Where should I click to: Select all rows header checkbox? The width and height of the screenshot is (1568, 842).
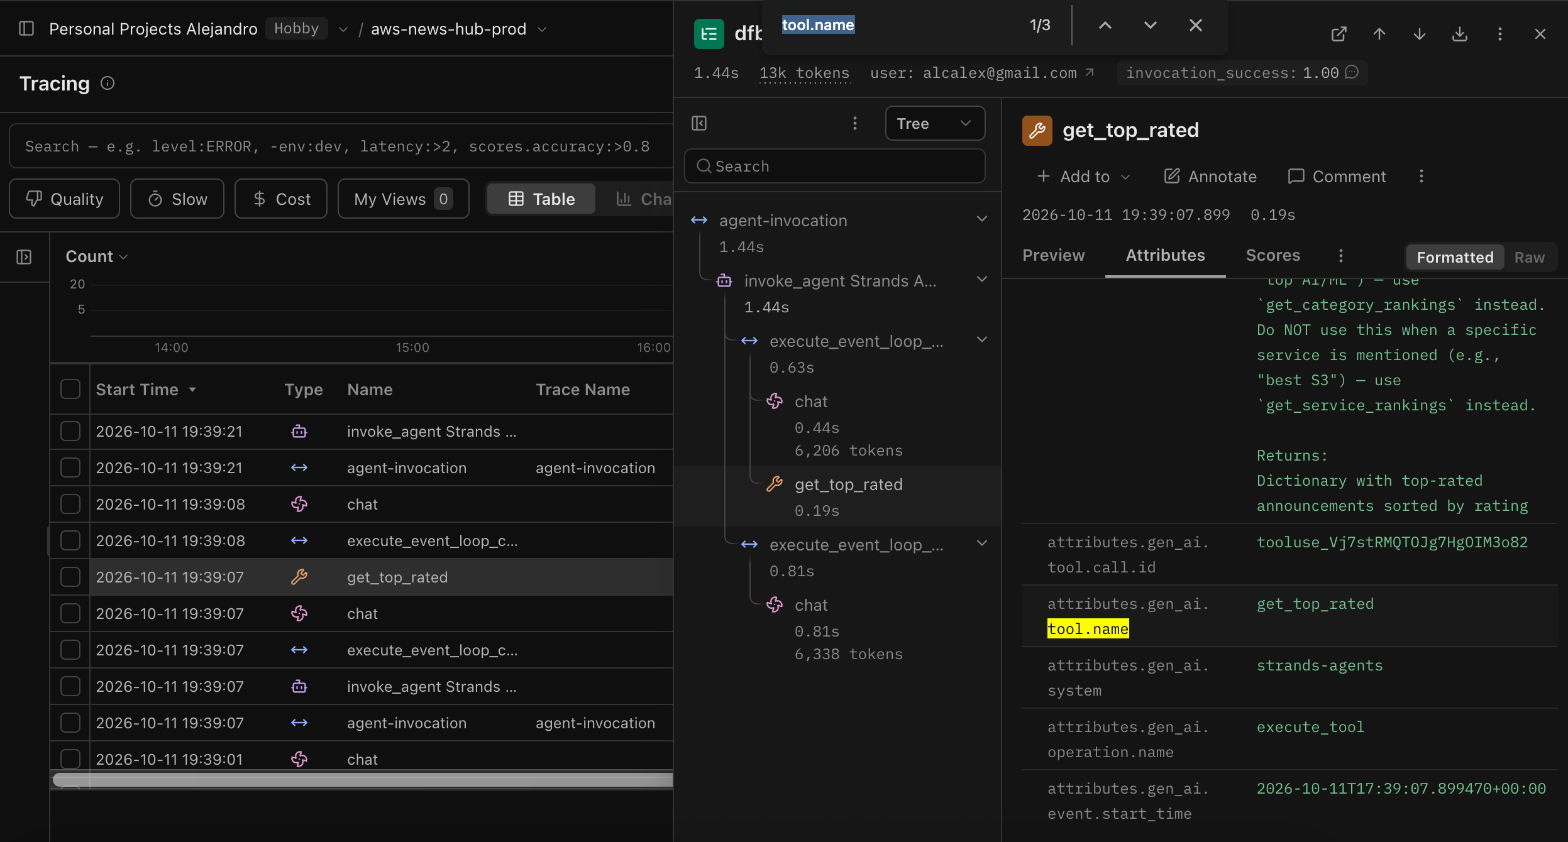[x=70, y=389]
